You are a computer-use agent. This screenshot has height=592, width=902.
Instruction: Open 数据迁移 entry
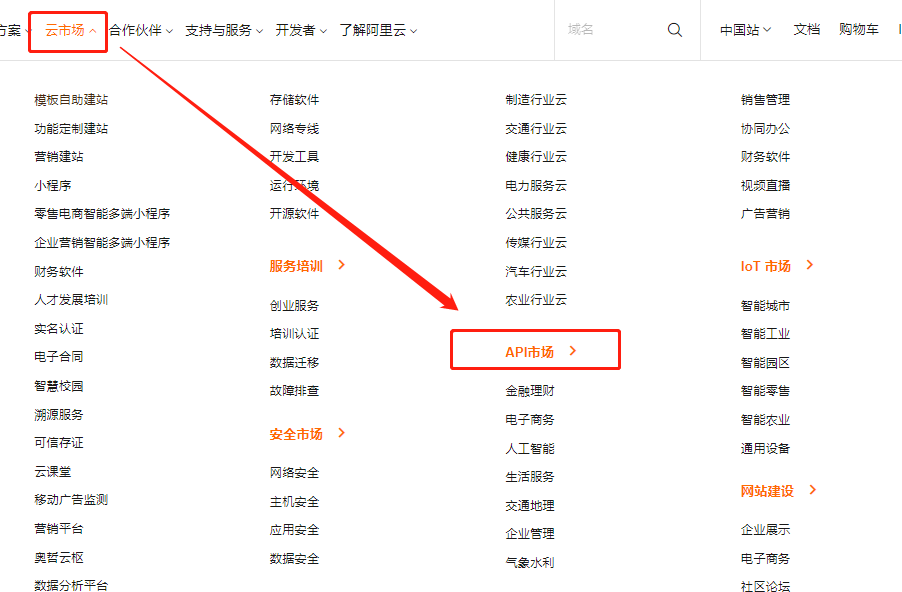294,362
